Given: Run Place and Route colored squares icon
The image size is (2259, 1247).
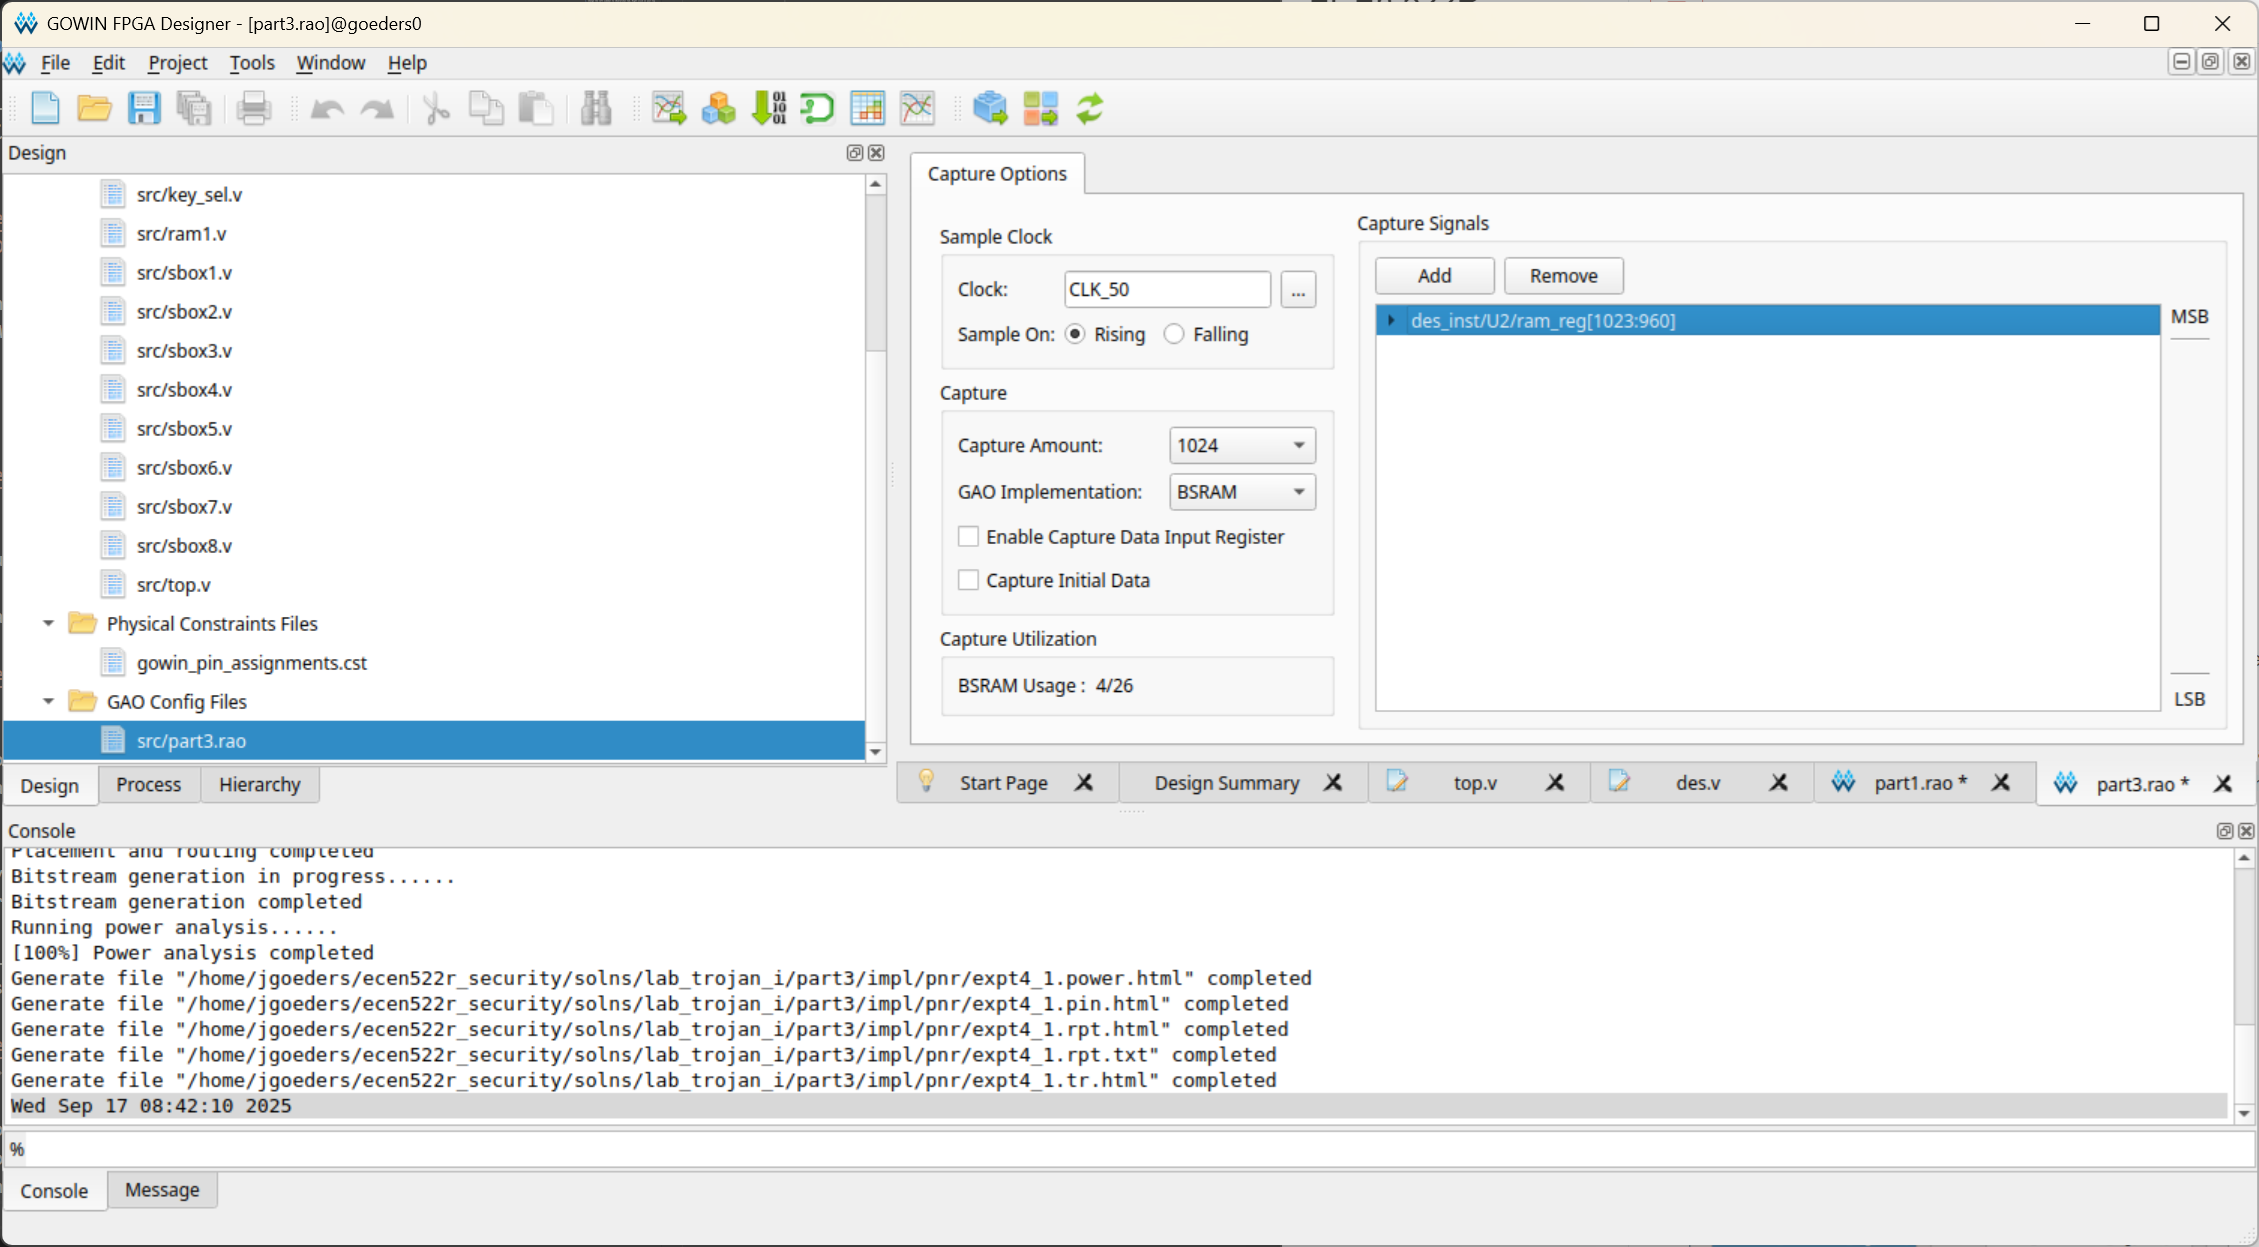Looking at the screenshot, I should click(x=1040, y=108).
